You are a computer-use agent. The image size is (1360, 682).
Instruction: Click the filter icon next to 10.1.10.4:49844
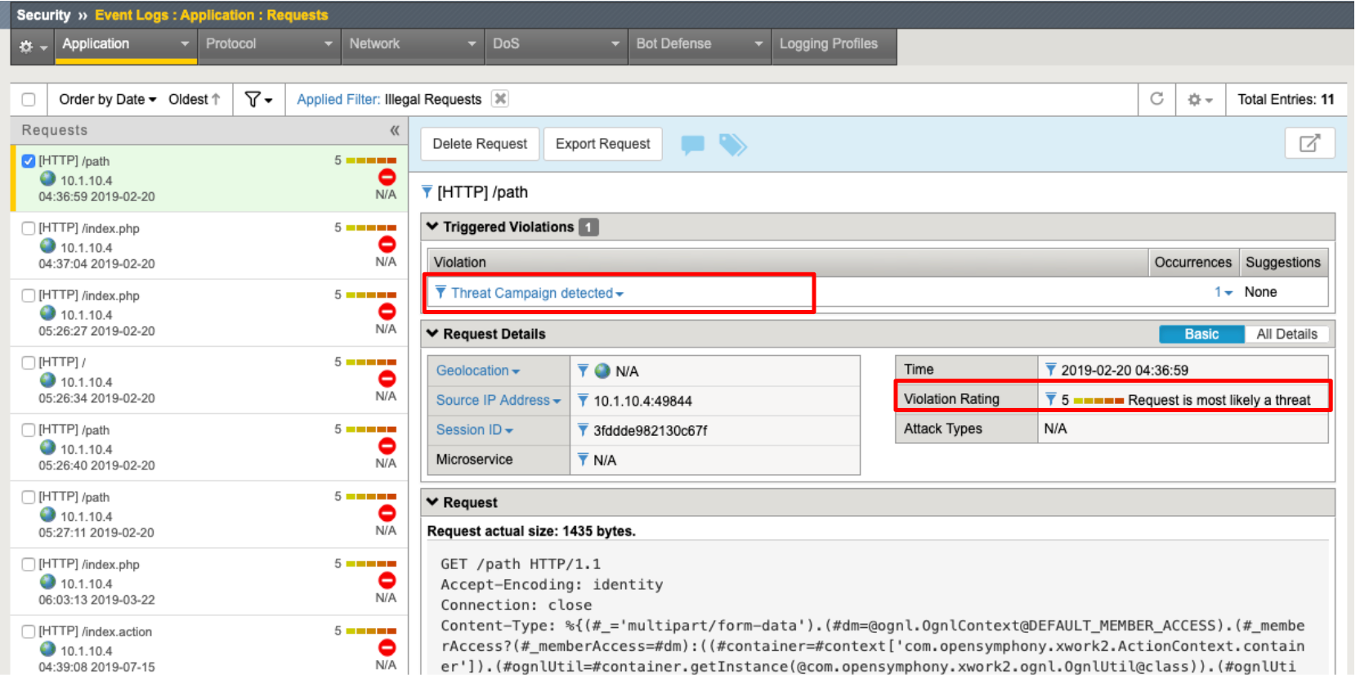(x=583, y=401)
